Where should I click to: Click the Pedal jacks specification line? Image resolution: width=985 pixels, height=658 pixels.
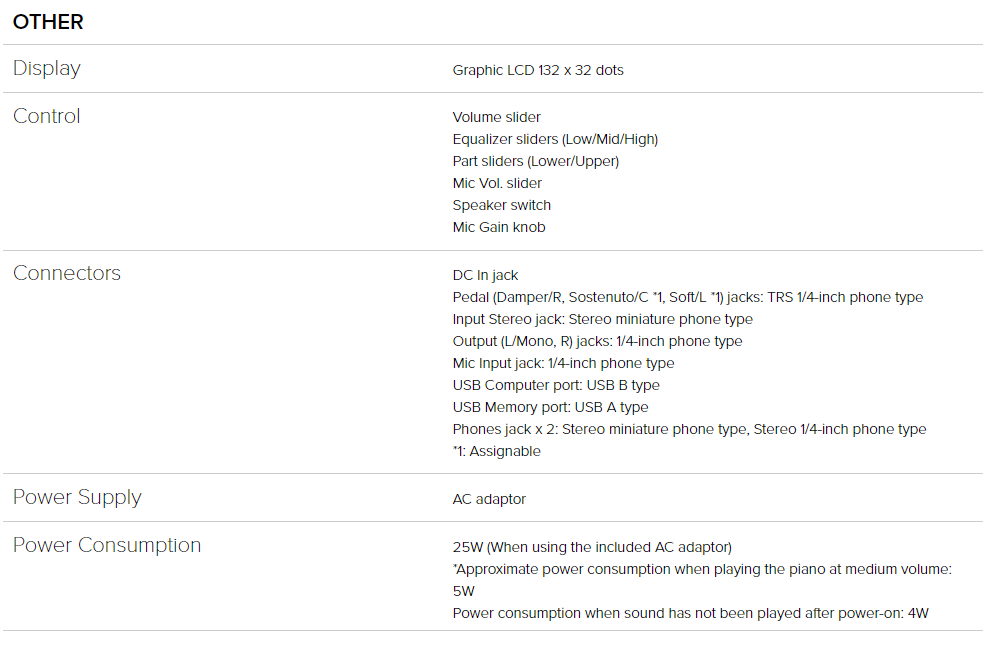[x=688, y=297]
